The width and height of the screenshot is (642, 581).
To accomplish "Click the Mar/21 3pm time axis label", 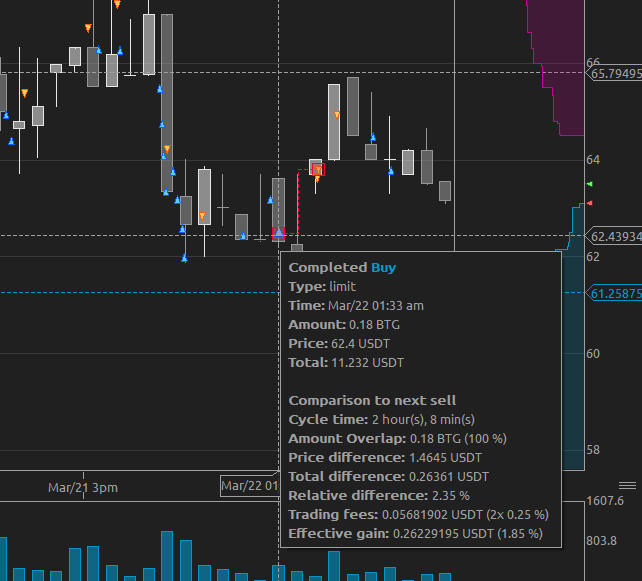I will [83, 487].
